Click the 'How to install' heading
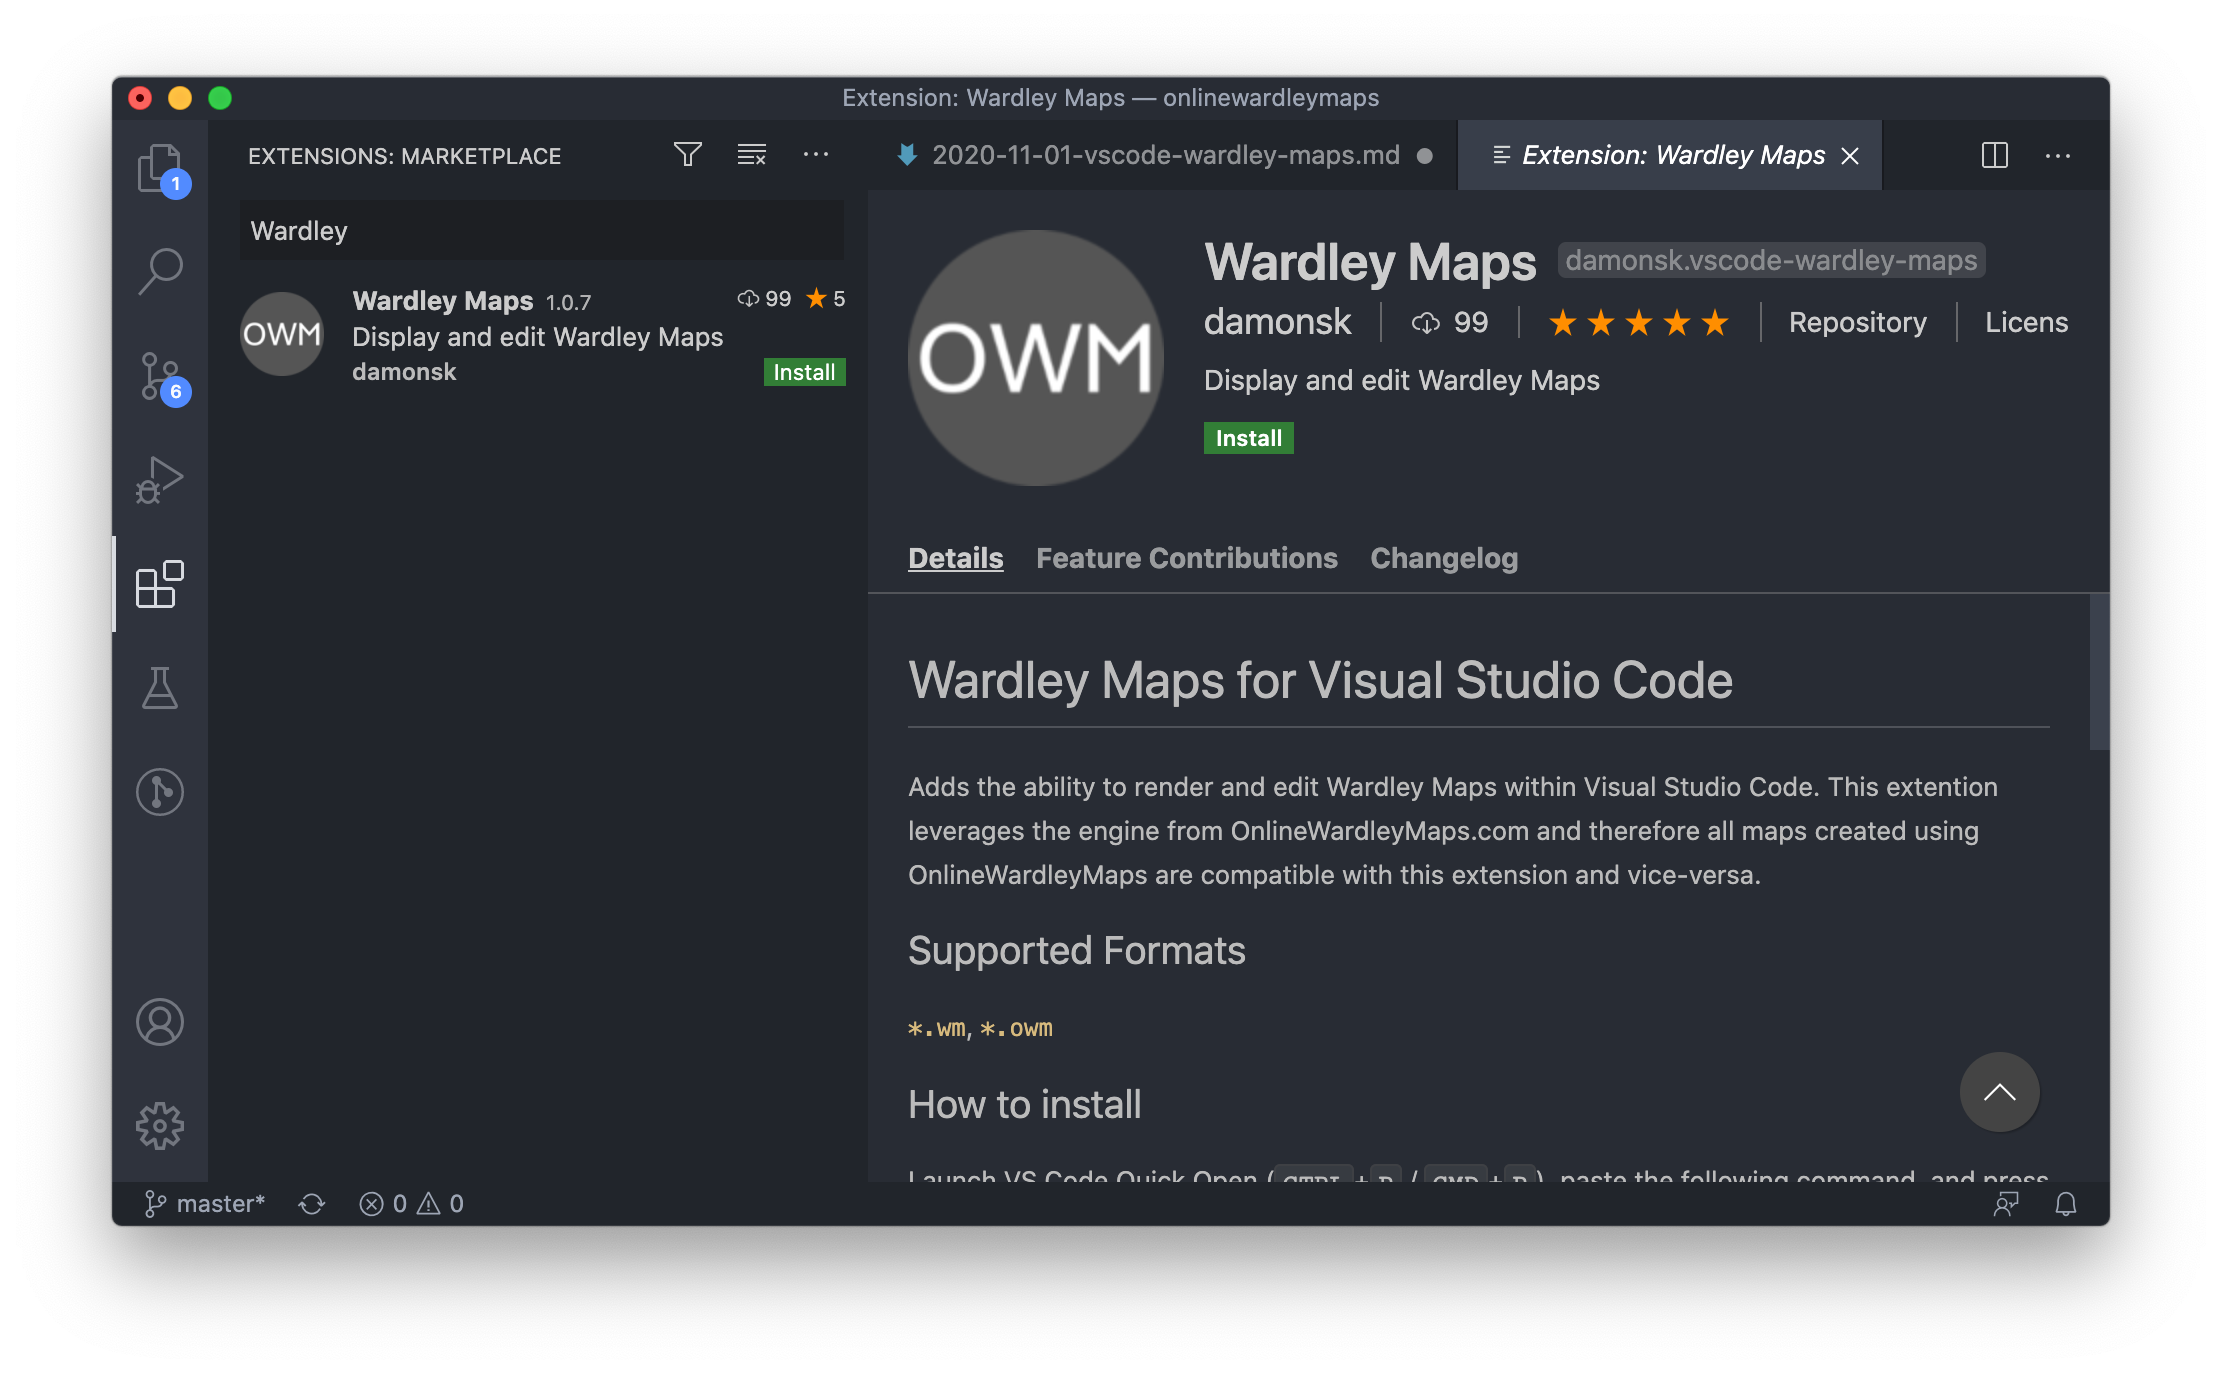 pos(1024,1104)
